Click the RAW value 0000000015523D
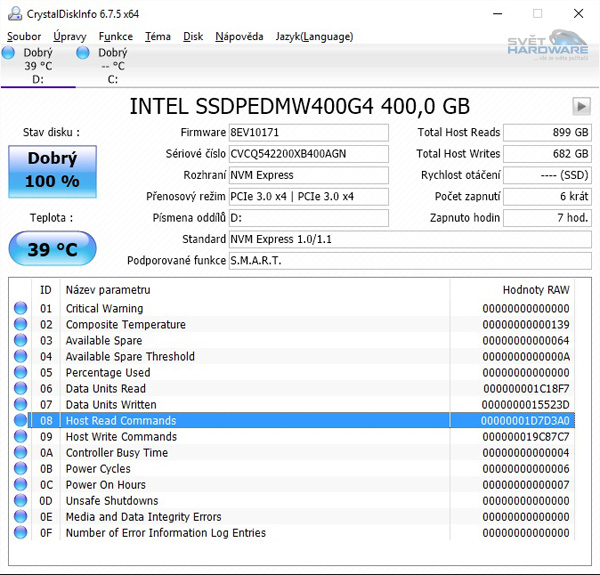The image size is (600, 575). [x=525, y=405]
